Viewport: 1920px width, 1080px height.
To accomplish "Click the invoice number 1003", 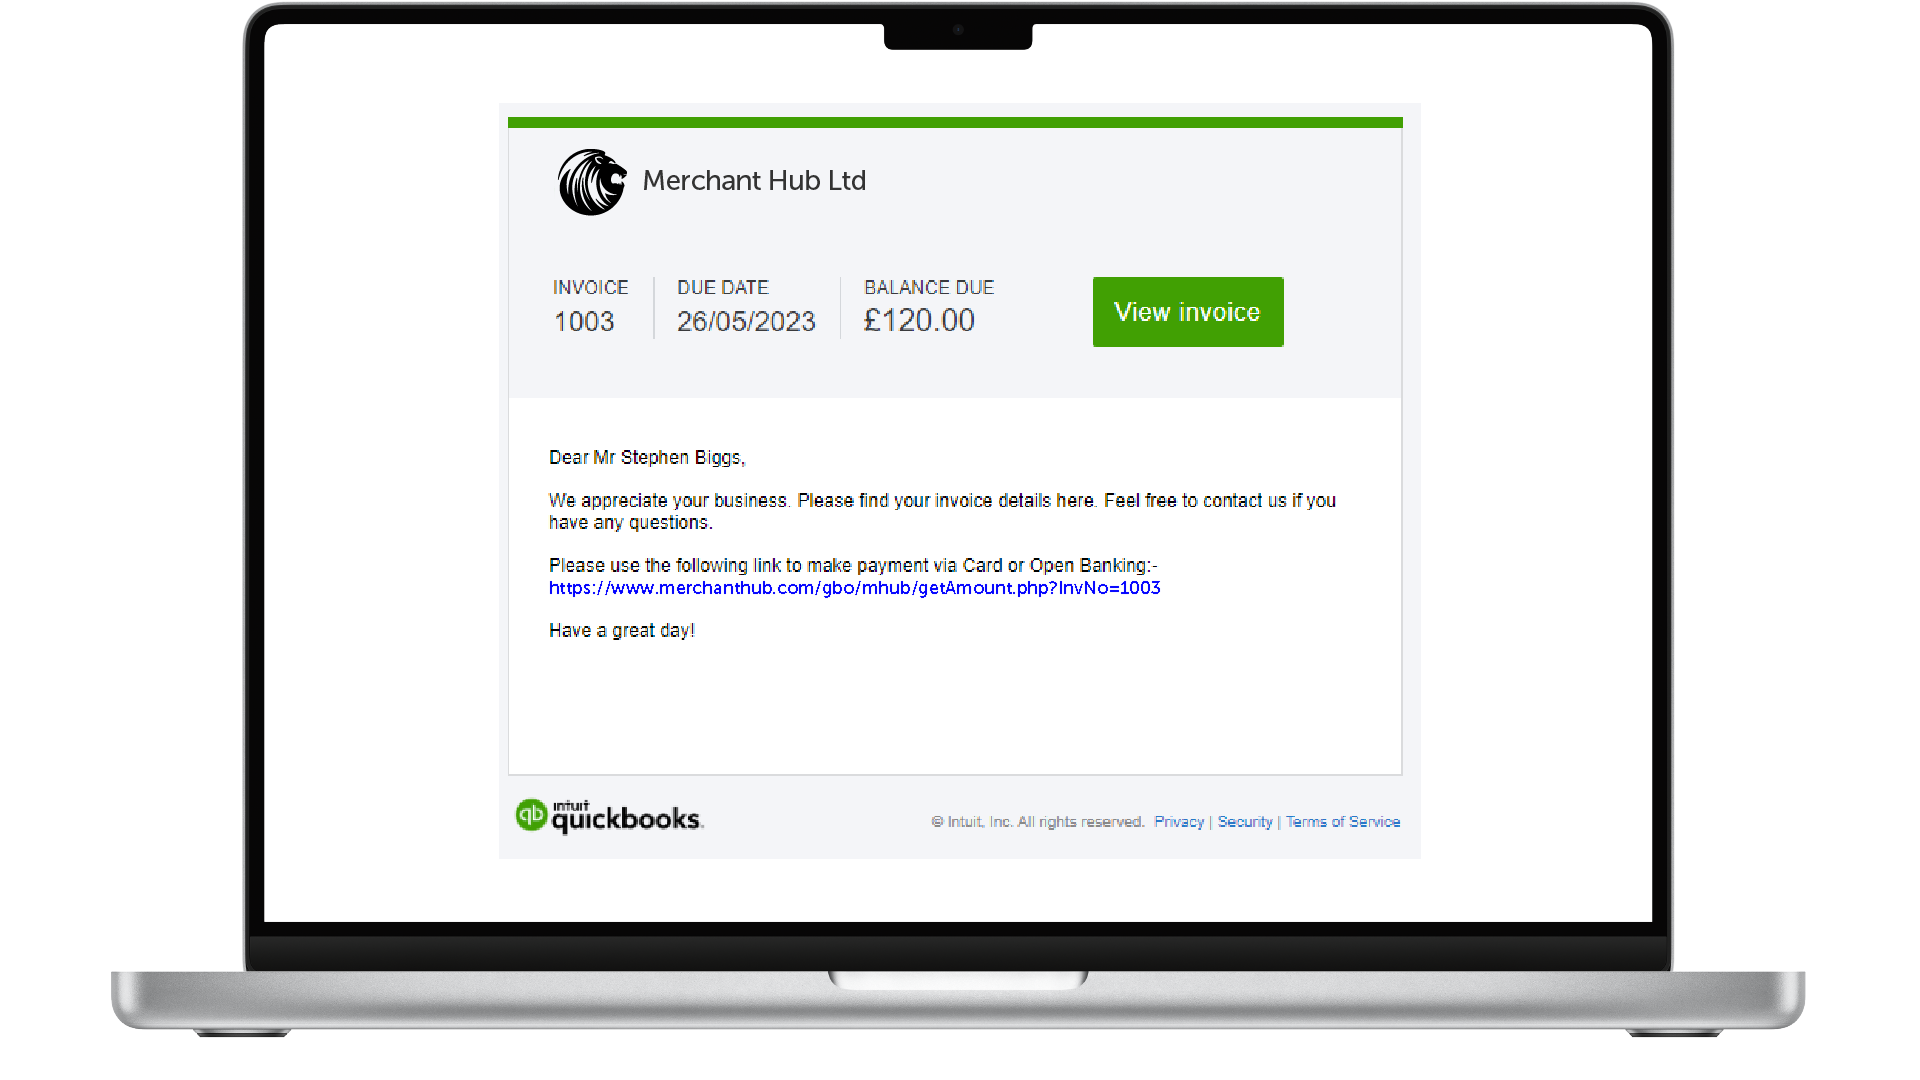I will [x=584, y=322].
